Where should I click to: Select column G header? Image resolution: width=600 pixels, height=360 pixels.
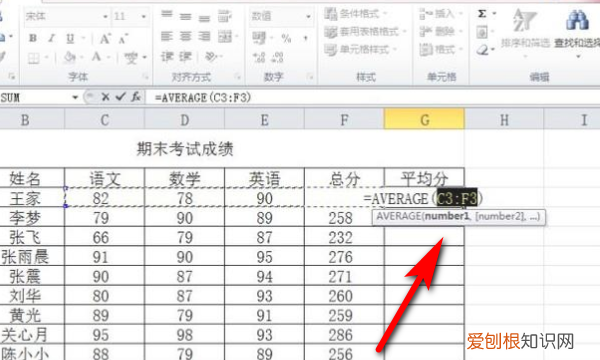point(424,120)
